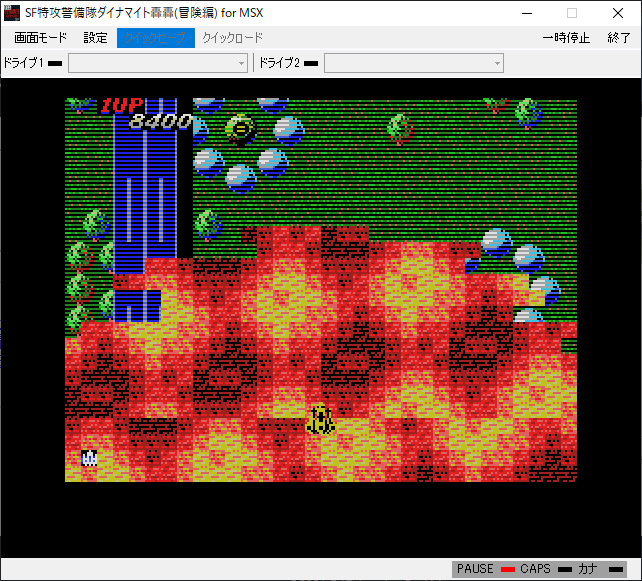Click the 1UP label in the game
Screen dimensions: 642x581
click(x=122, y=106)
